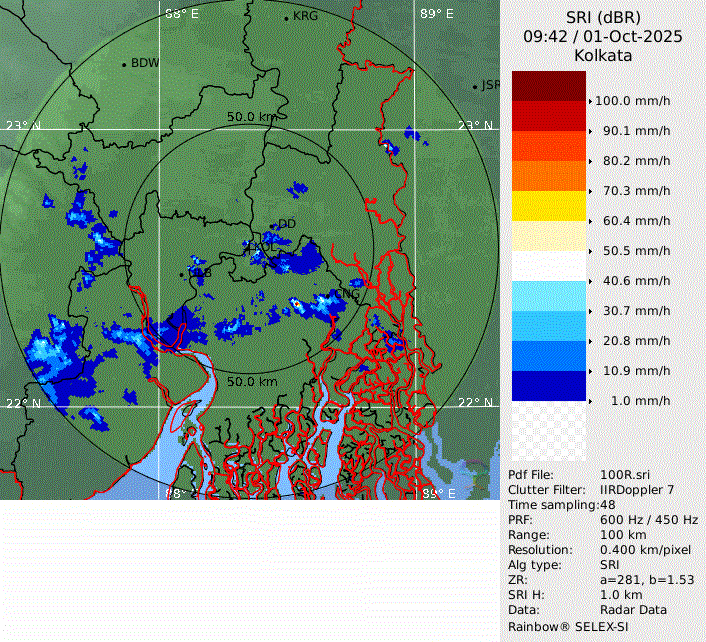Click the 1.0 mm/h dark blue swatch
The width and height of the screenshot is (706, 642).
548,386
